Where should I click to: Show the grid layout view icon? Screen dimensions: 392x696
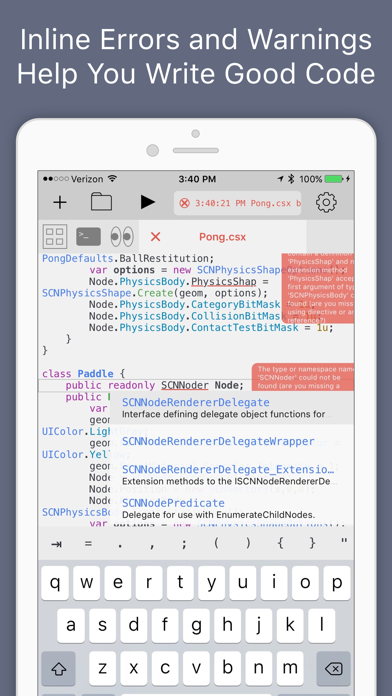pos(55,236)
